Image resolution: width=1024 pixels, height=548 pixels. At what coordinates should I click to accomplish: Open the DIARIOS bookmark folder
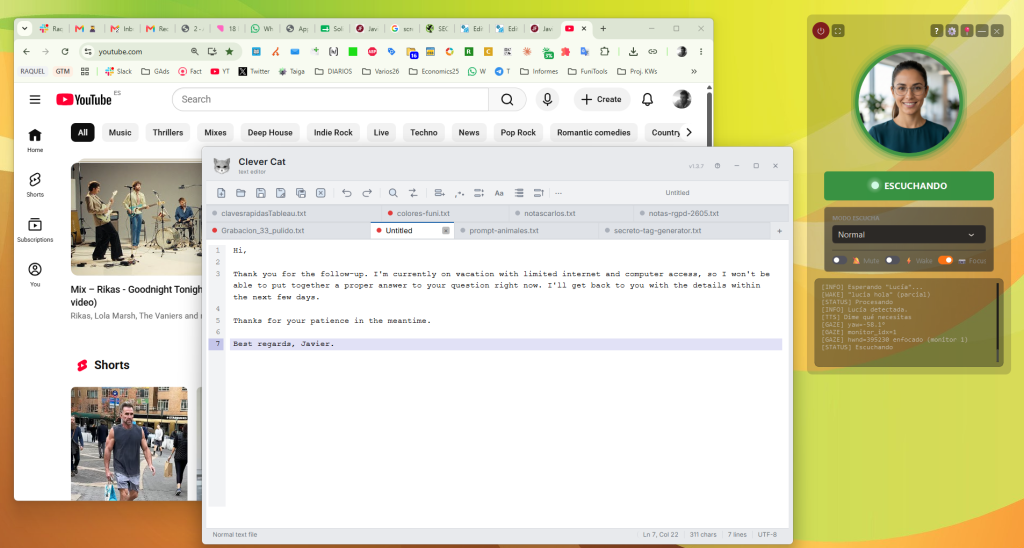tap(333, 71)
